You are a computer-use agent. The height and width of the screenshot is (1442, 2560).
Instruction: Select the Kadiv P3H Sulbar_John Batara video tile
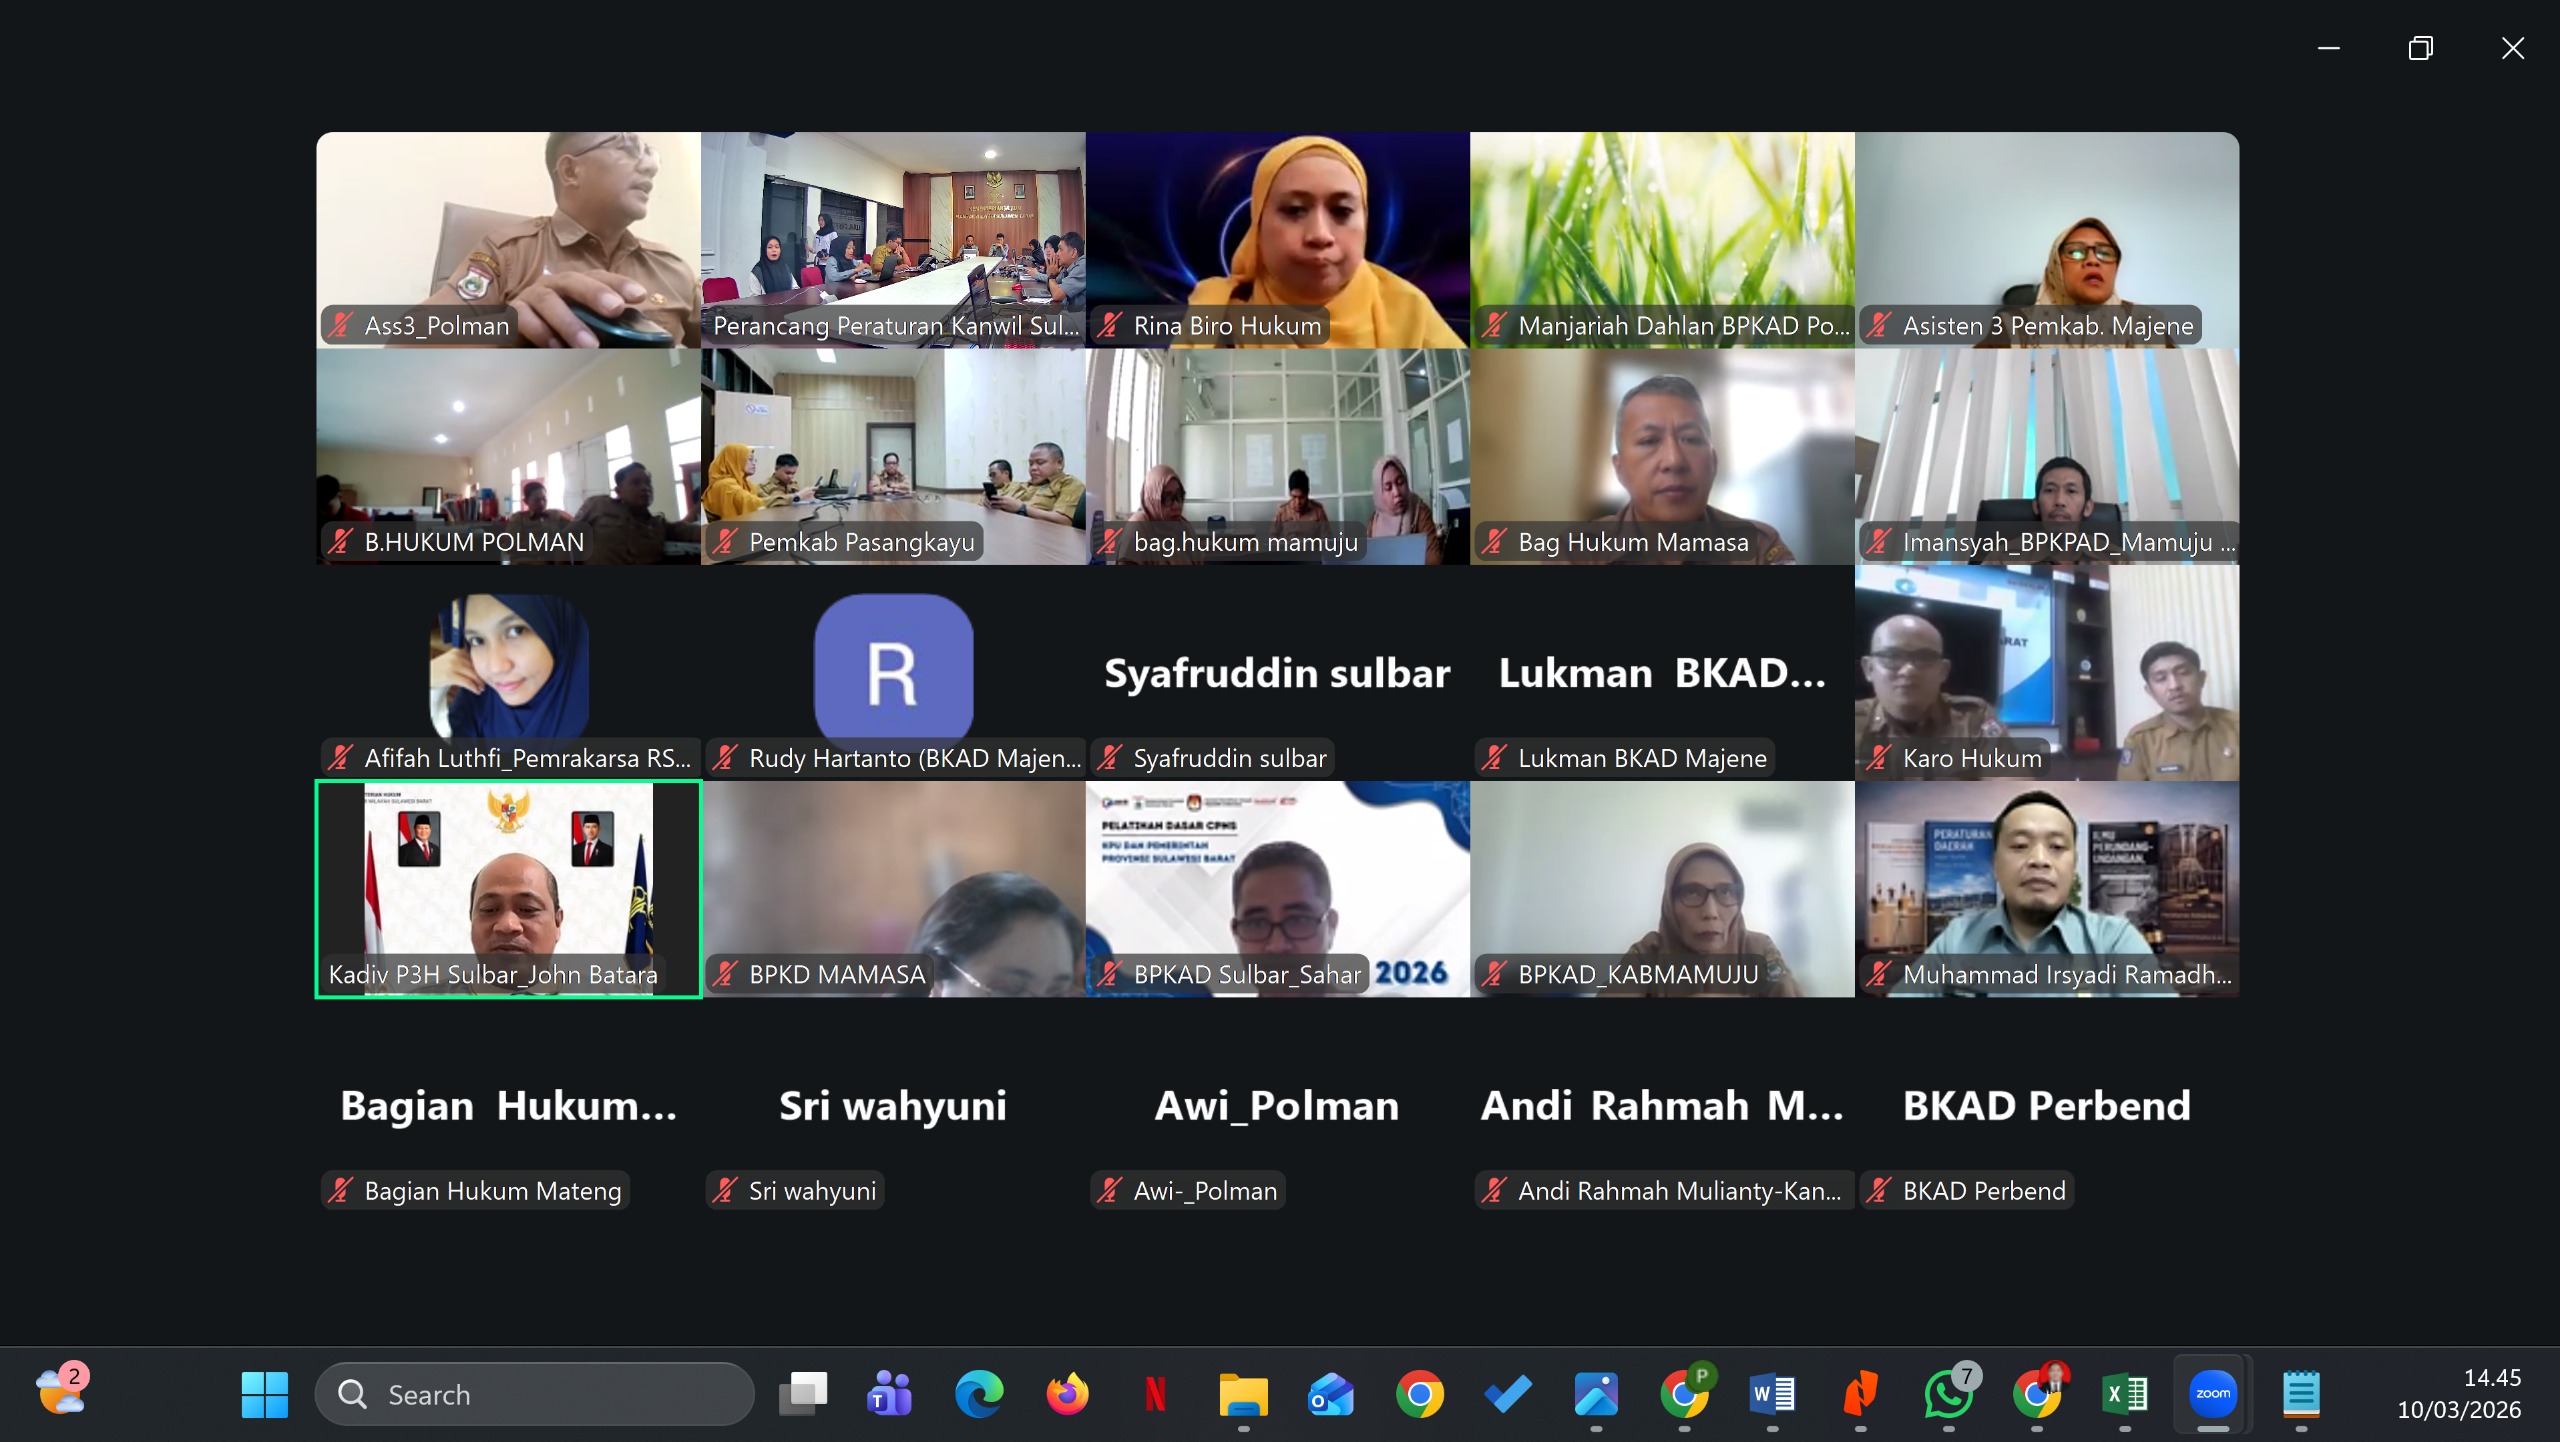[x=508, y=888]
